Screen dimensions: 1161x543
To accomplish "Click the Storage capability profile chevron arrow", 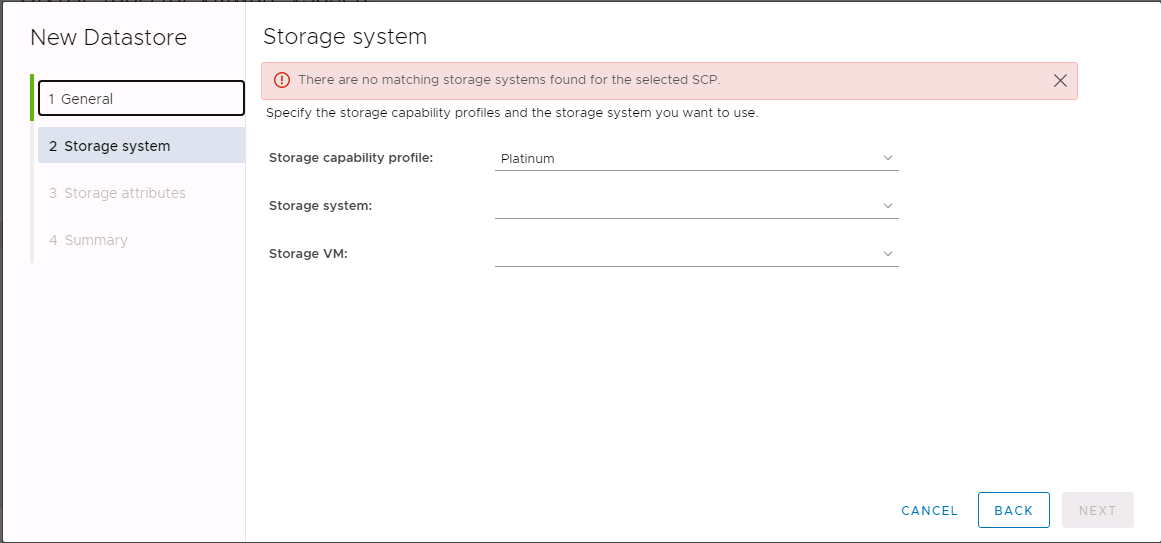I will 887,158.
